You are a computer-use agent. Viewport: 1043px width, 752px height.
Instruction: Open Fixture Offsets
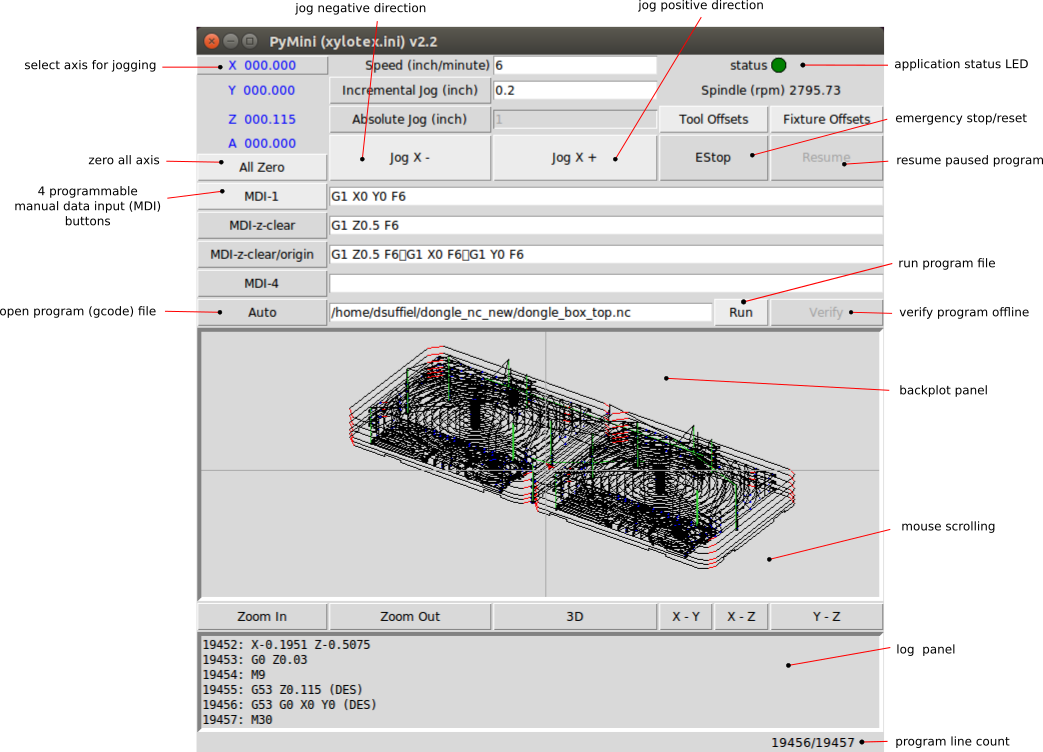click(826, 120)
